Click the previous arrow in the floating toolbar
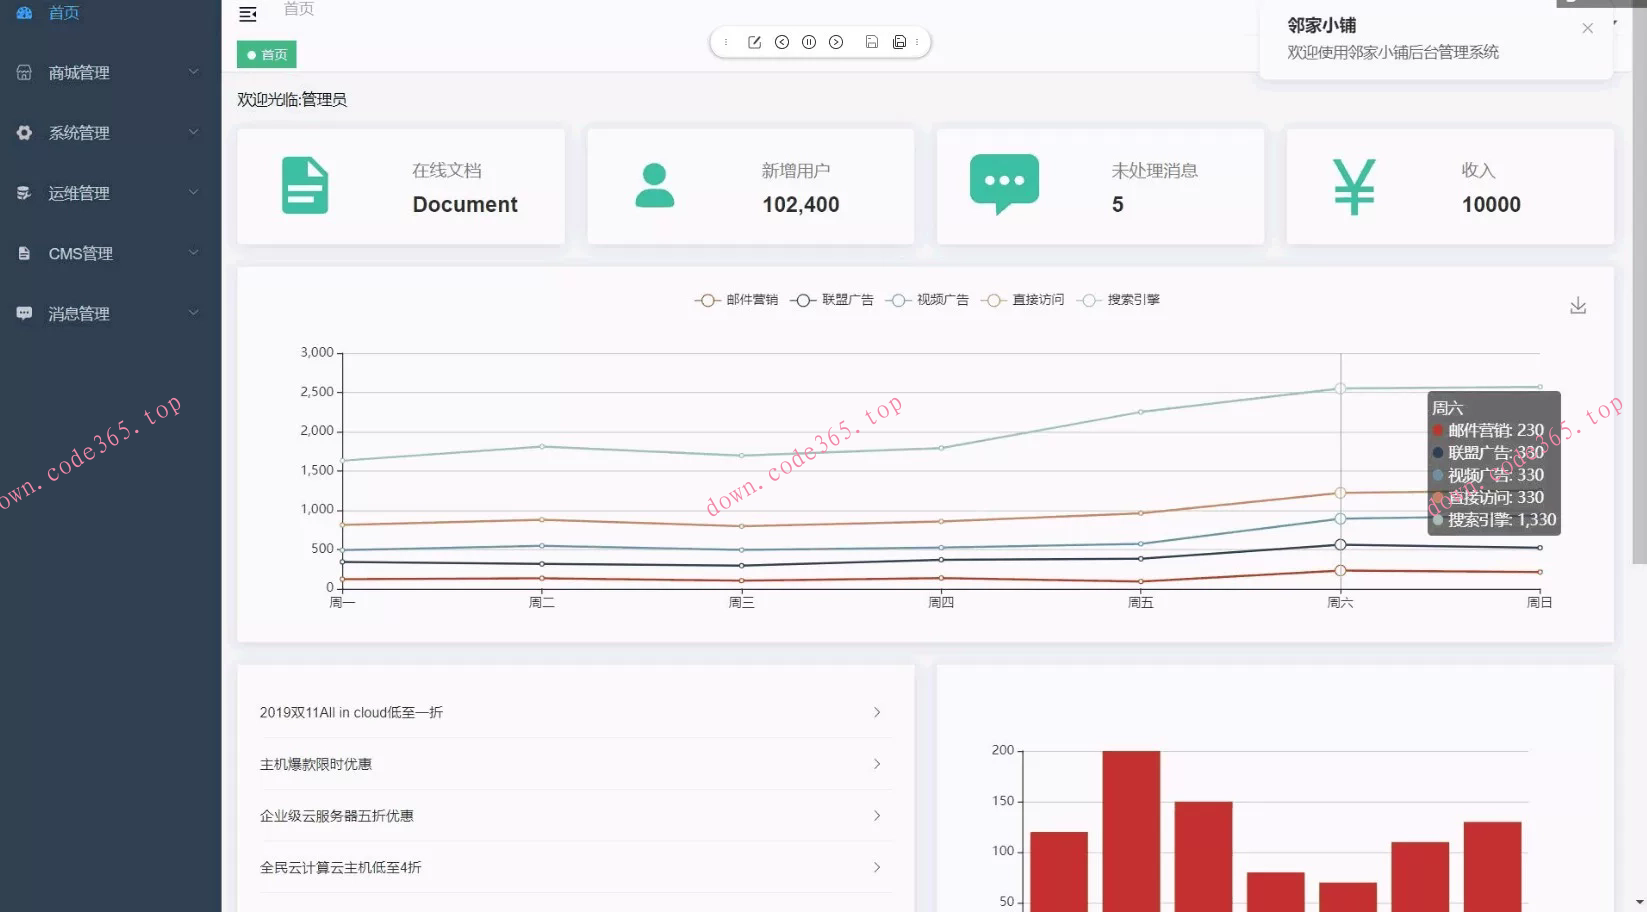The width and height of the screenshot is (1647, 912). 782,42
